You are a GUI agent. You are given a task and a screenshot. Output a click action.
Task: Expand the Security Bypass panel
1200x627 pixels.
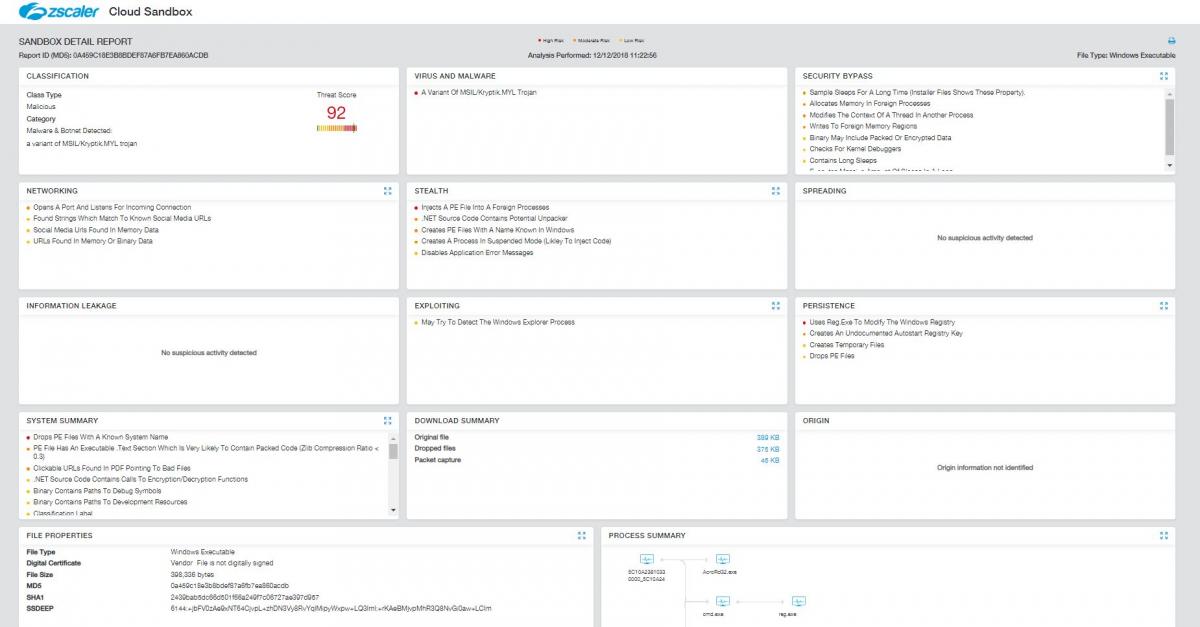coord(1164,76)
